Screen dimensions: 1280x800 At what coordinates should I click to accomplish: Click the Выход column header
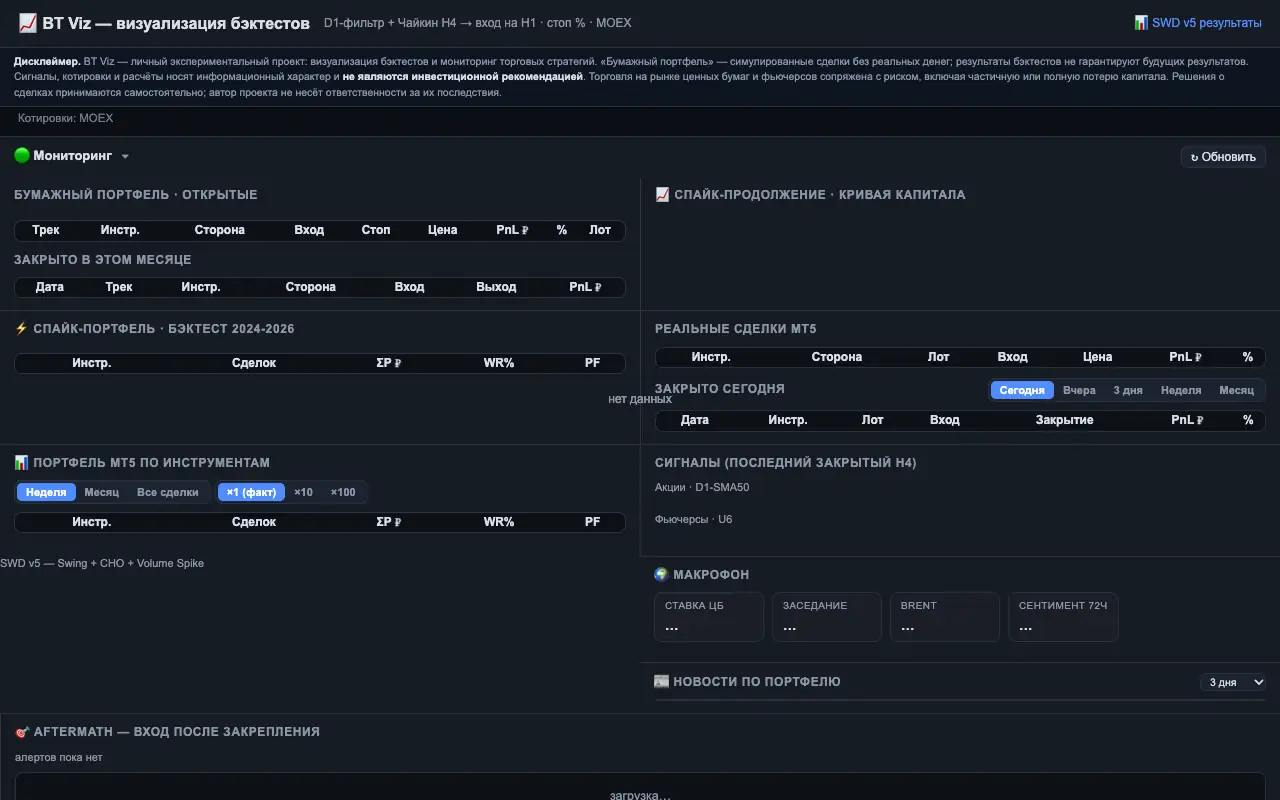click(x=496, y=287)
